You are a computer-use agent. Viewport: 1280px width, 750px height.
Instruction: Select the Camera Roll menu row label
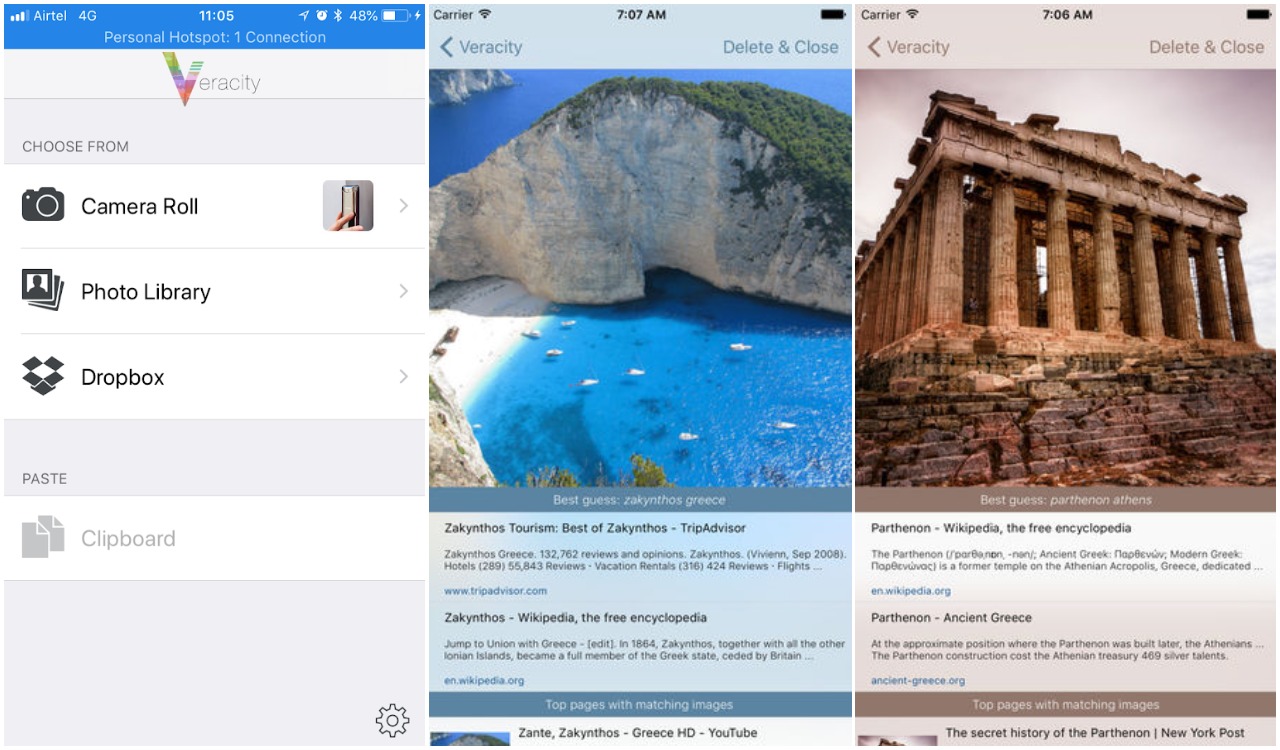[x=140, y=207]
